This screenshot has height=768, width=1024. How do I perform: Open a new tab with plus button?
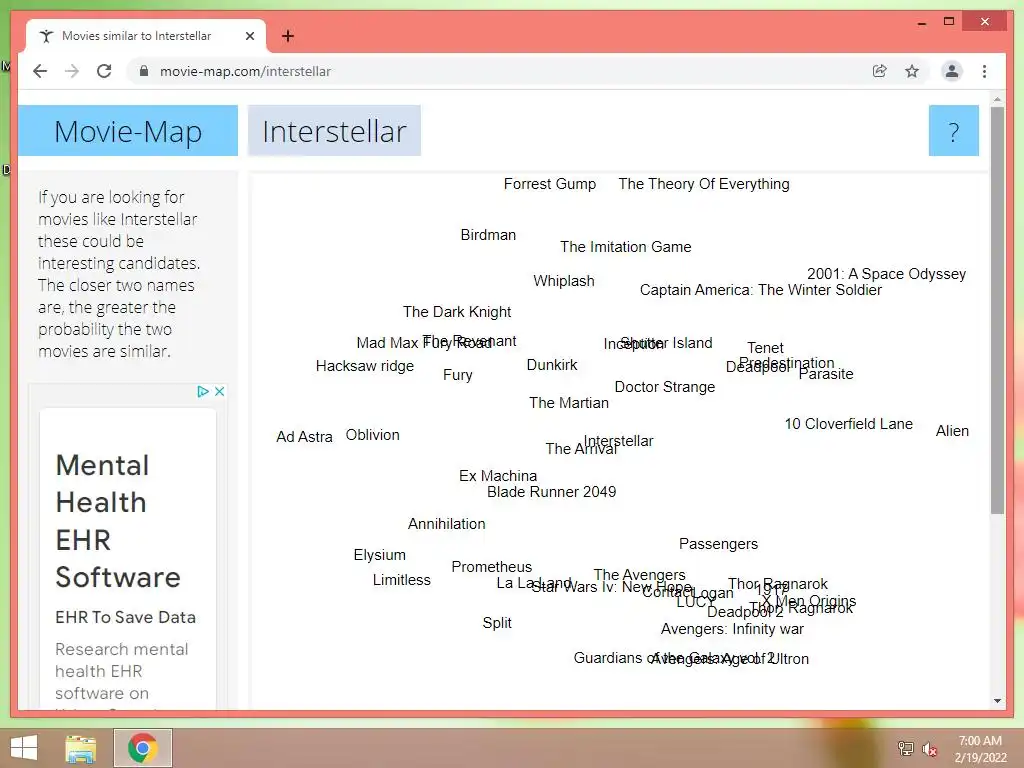pos(287,36)
